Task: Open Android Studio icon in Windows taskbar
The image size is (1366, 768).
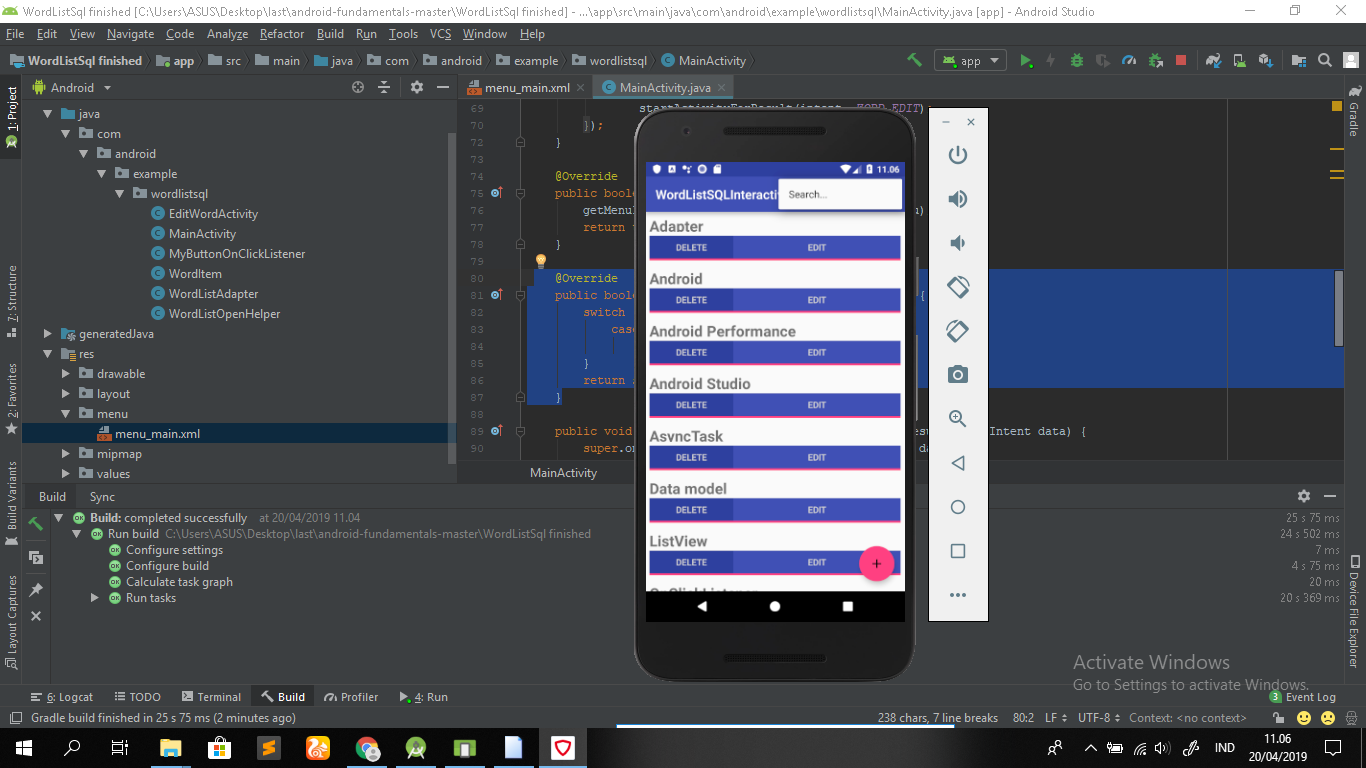Action: coord(416,747)
